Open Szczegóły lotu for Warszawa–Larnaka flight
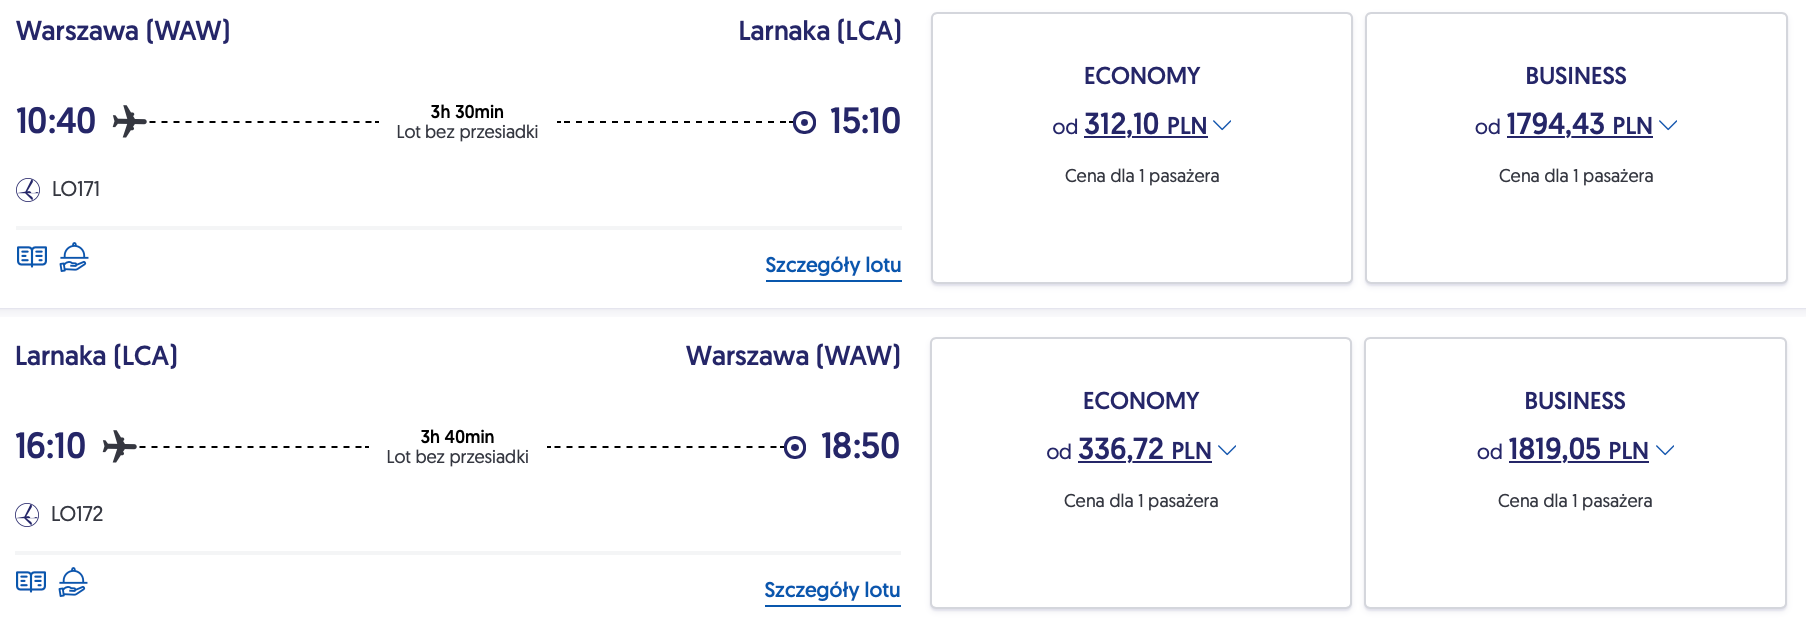The width and height of the screenshot is (1806, 626). coord(833,265)
